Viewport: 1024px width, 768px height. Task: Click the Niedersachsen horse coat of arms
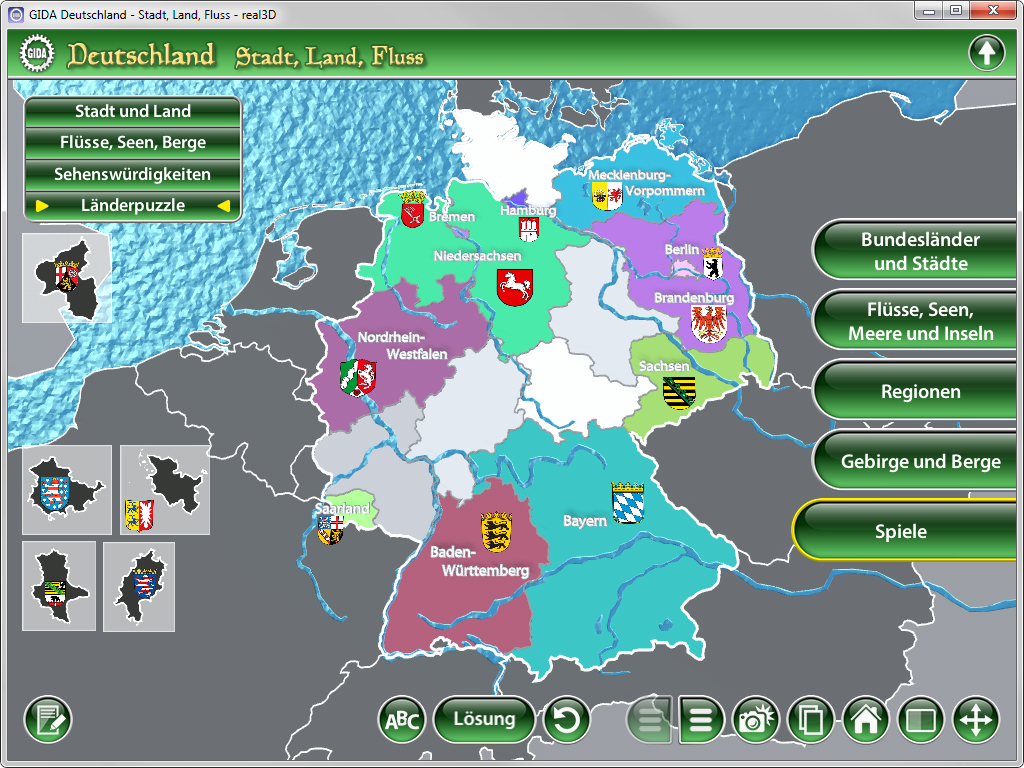515,287
